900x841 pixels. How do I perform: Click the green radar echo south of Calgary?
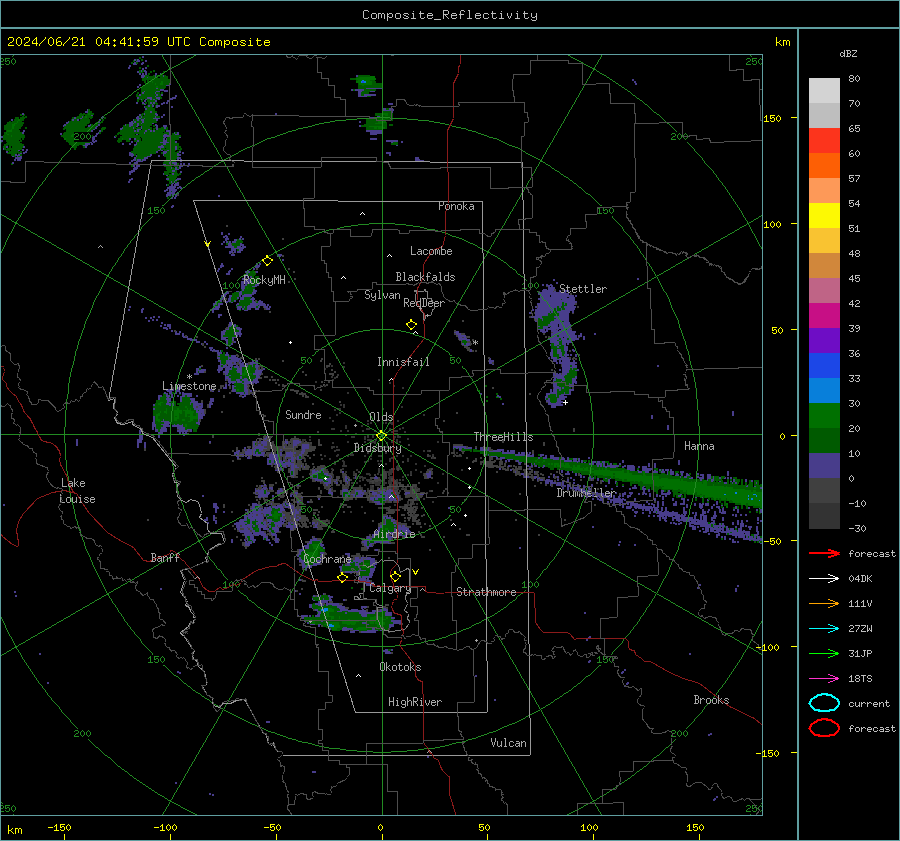click(x=353, y=617)
